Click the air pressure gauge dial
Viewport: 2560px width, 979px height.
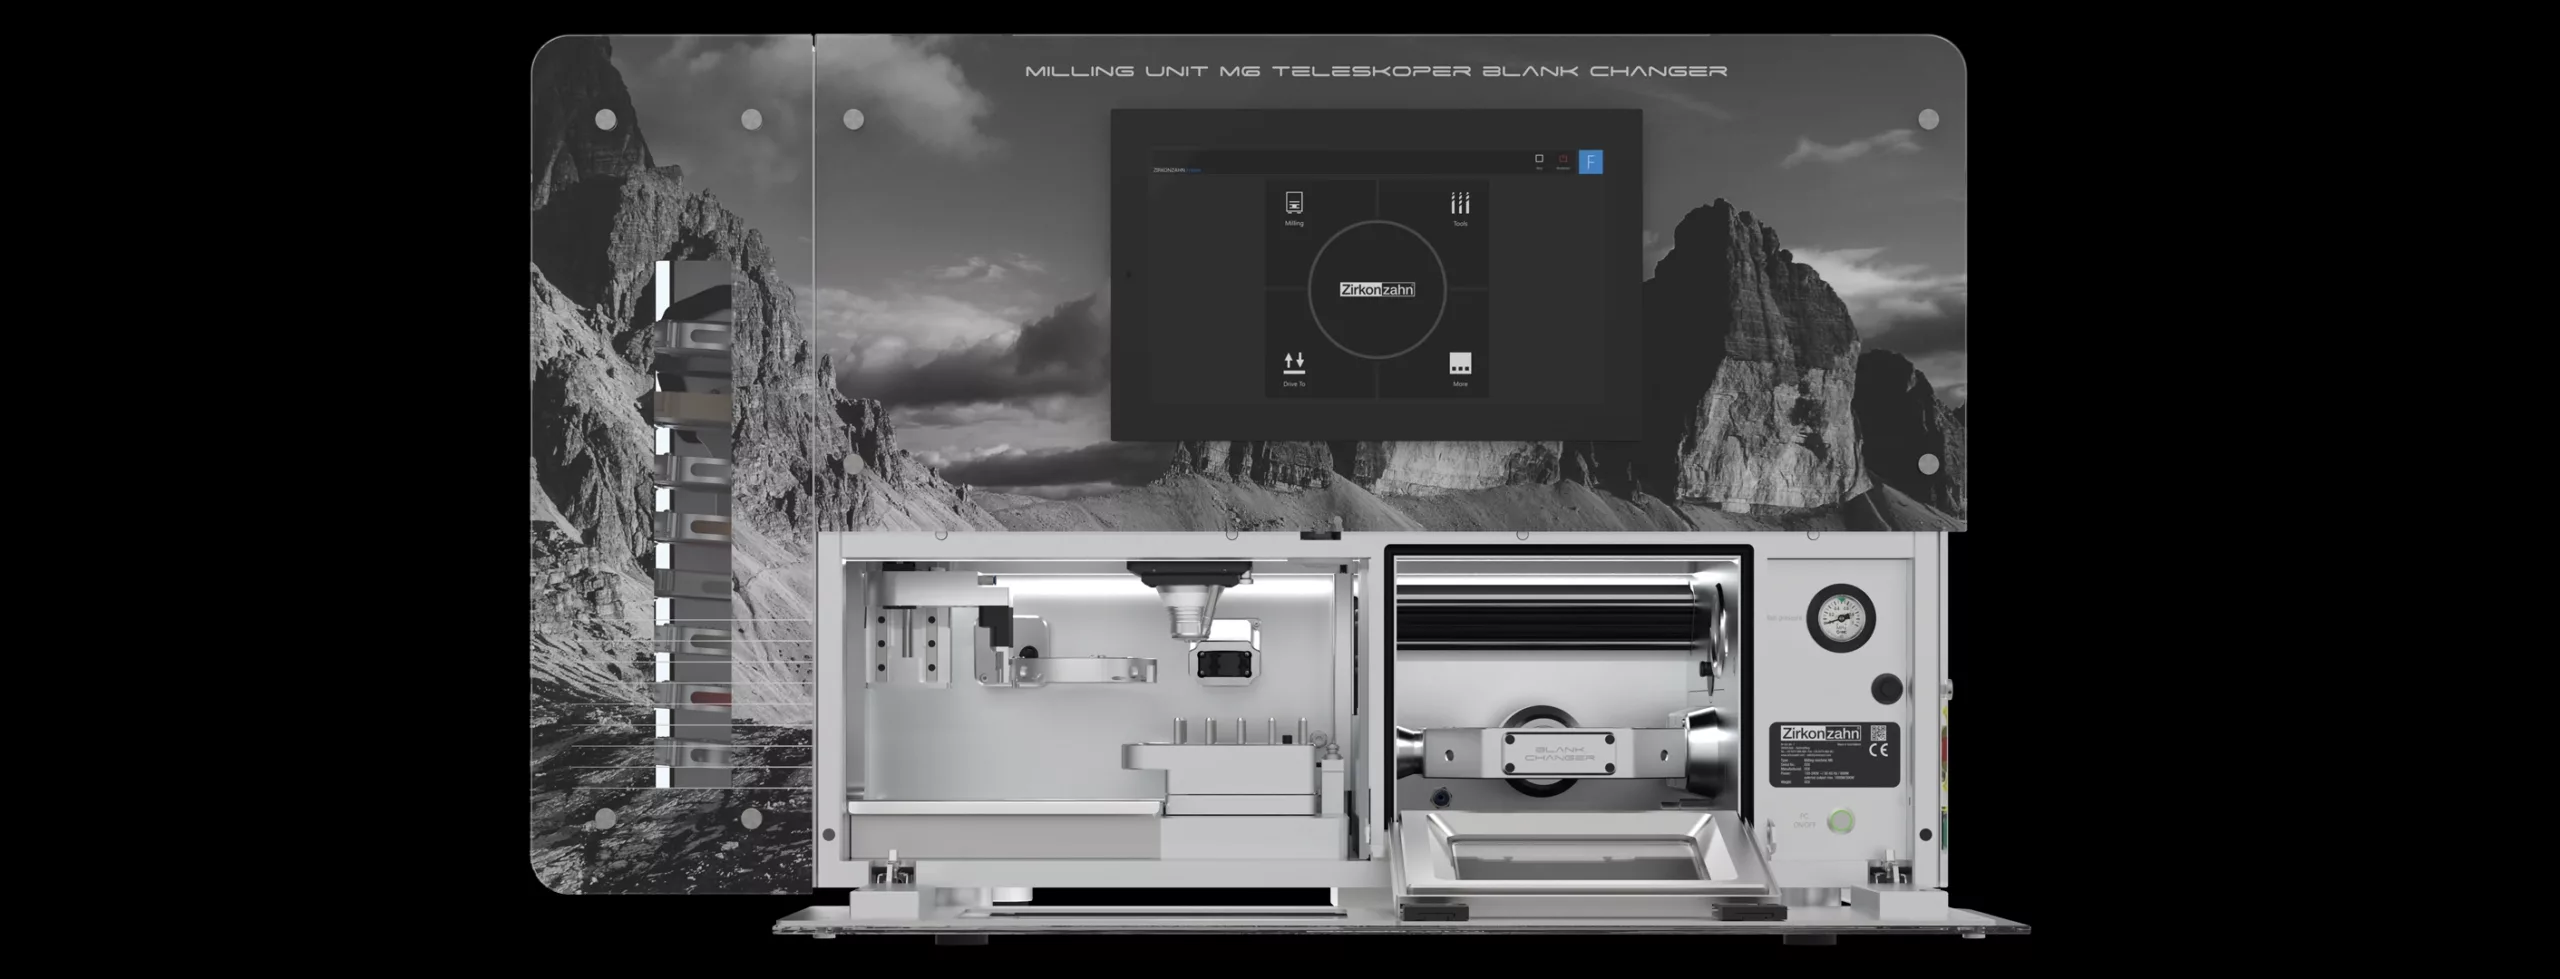click(x=1840, y=618)
